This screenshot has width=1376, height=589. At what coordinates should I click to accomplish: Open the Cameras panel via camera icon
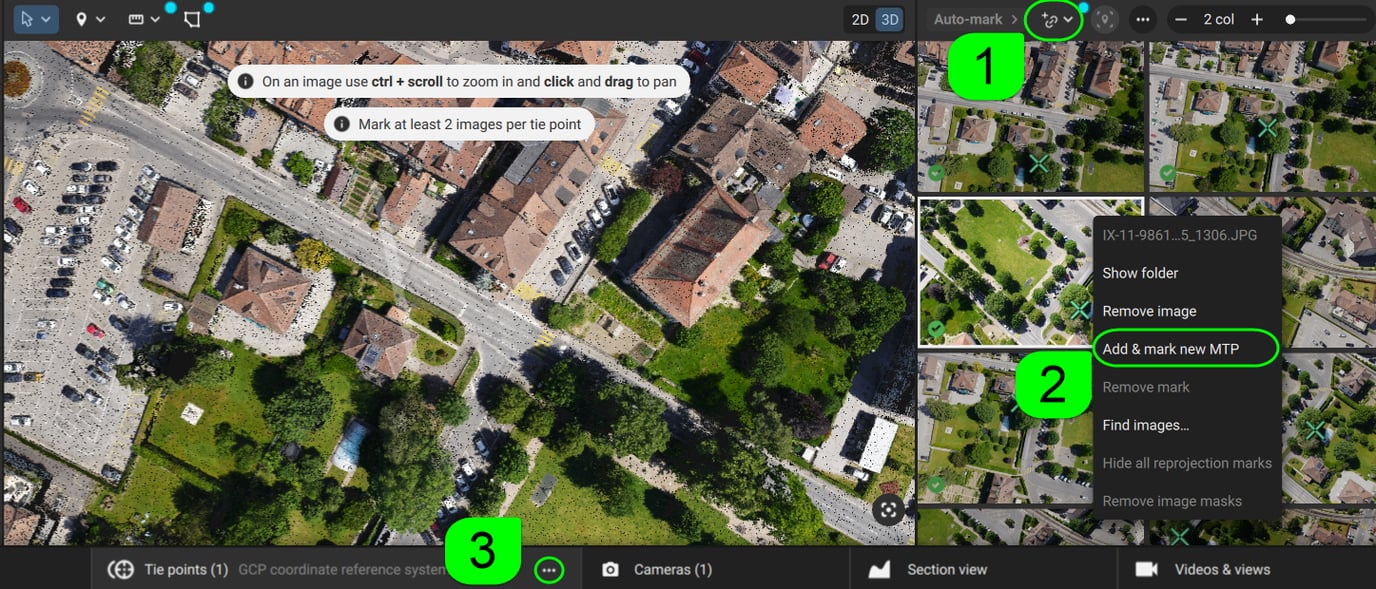611,570
